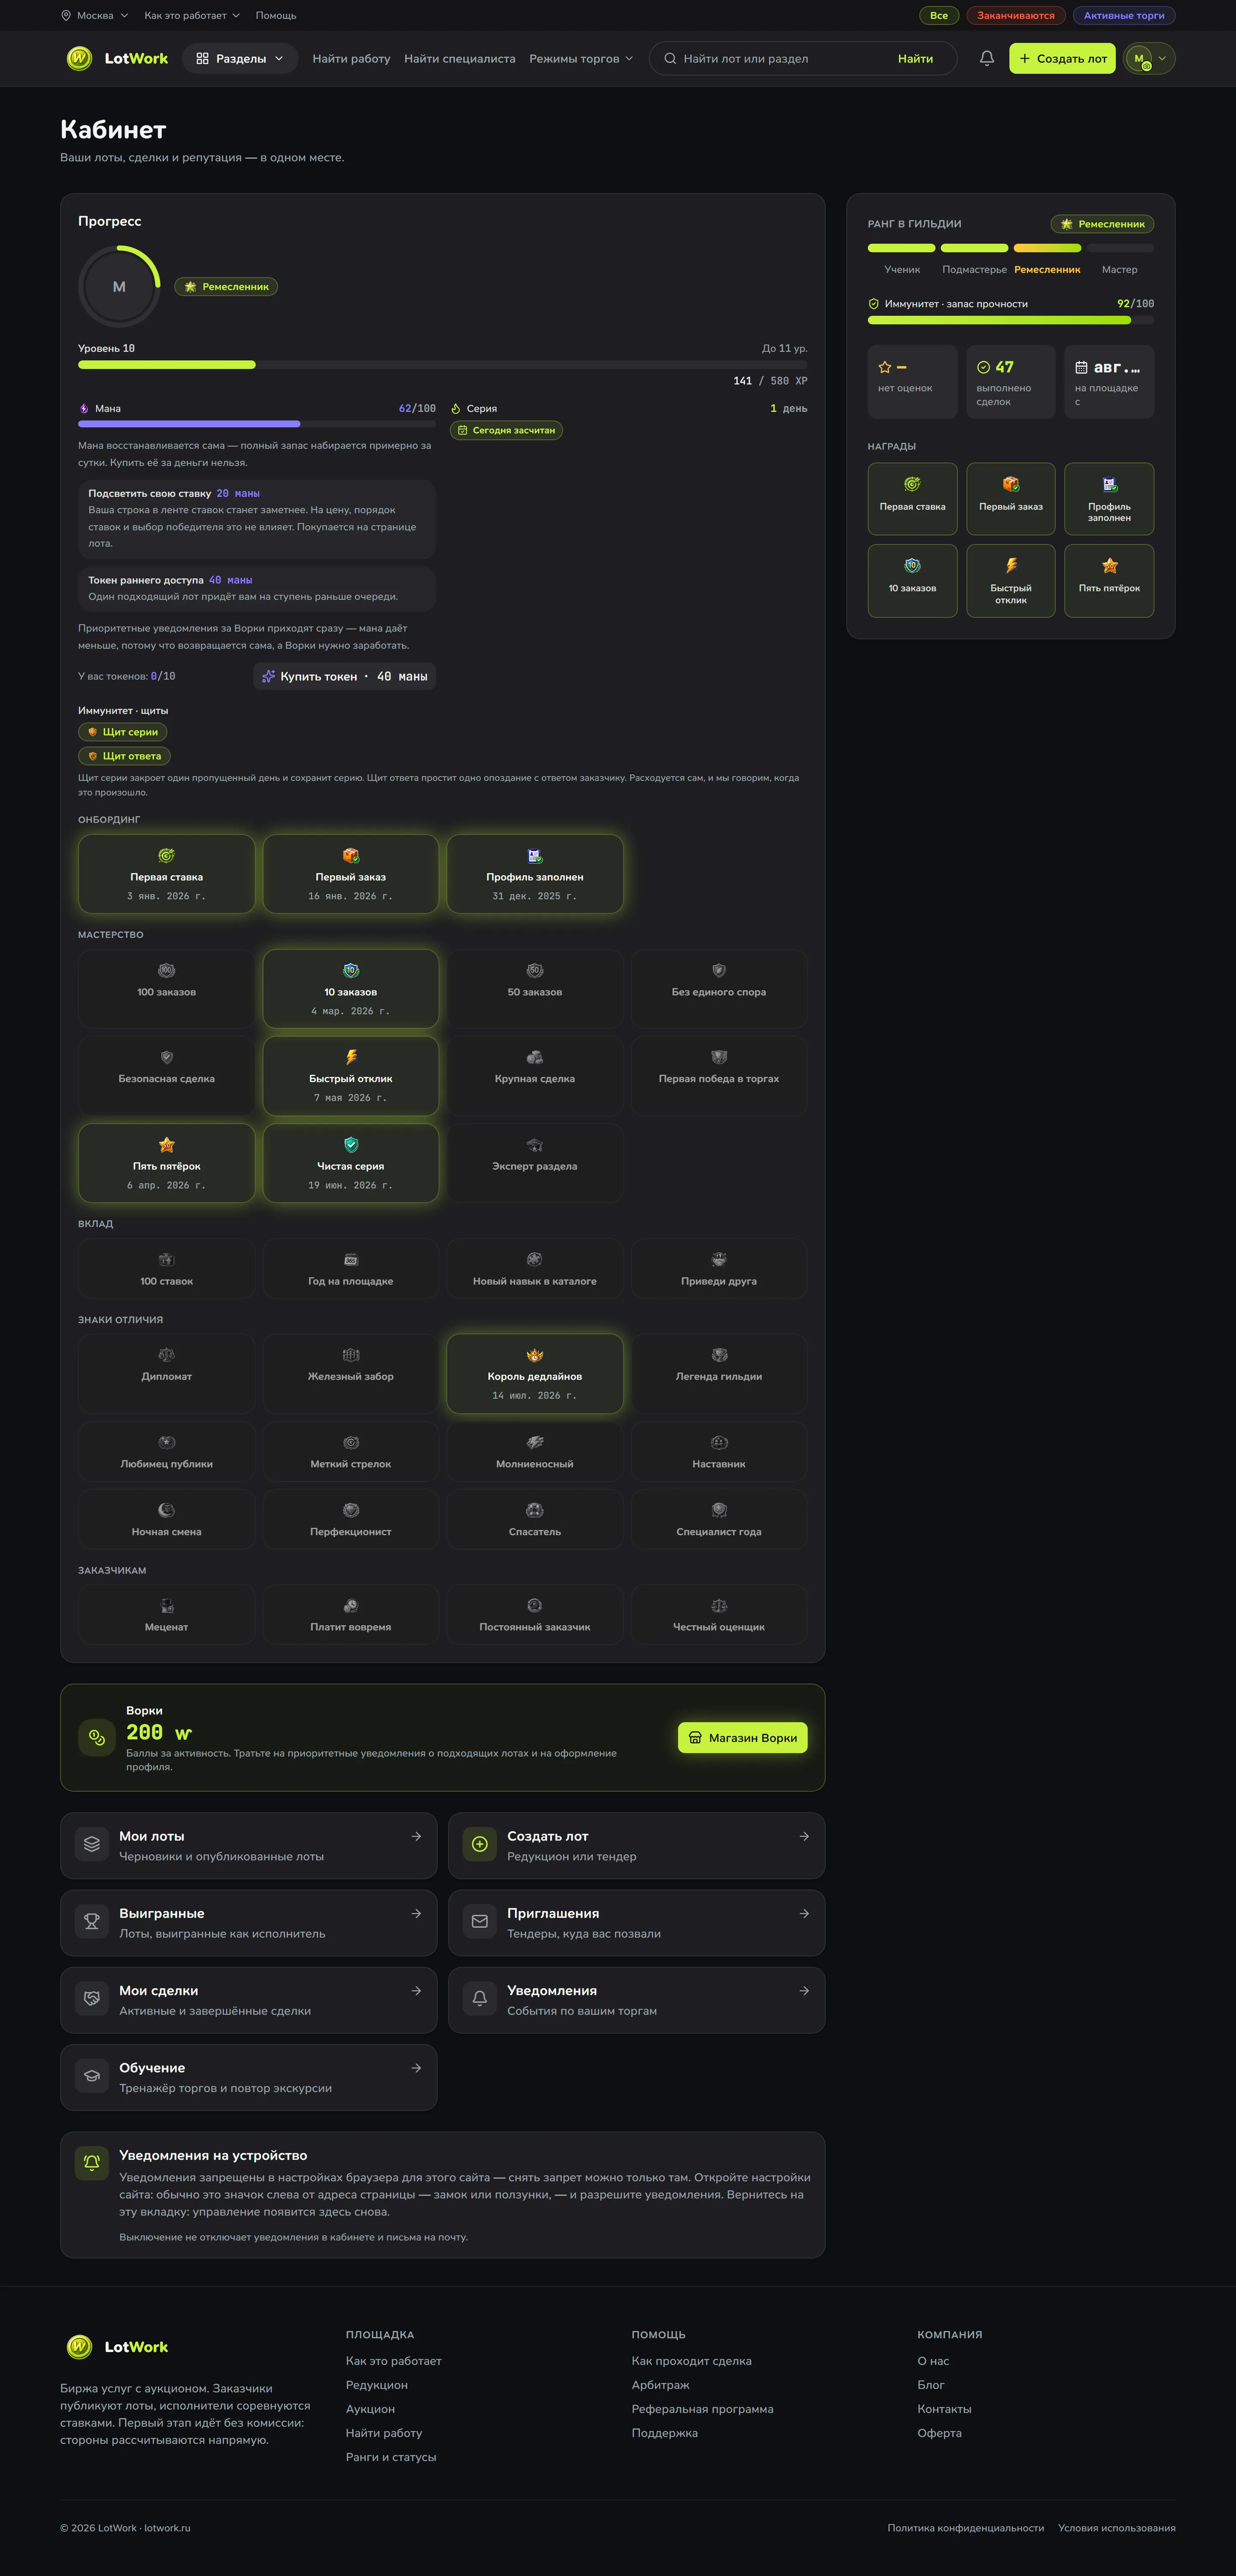Open the 'Приглашения' cabinet card
The image size is (1236, 2576).
click(637, 1923)
